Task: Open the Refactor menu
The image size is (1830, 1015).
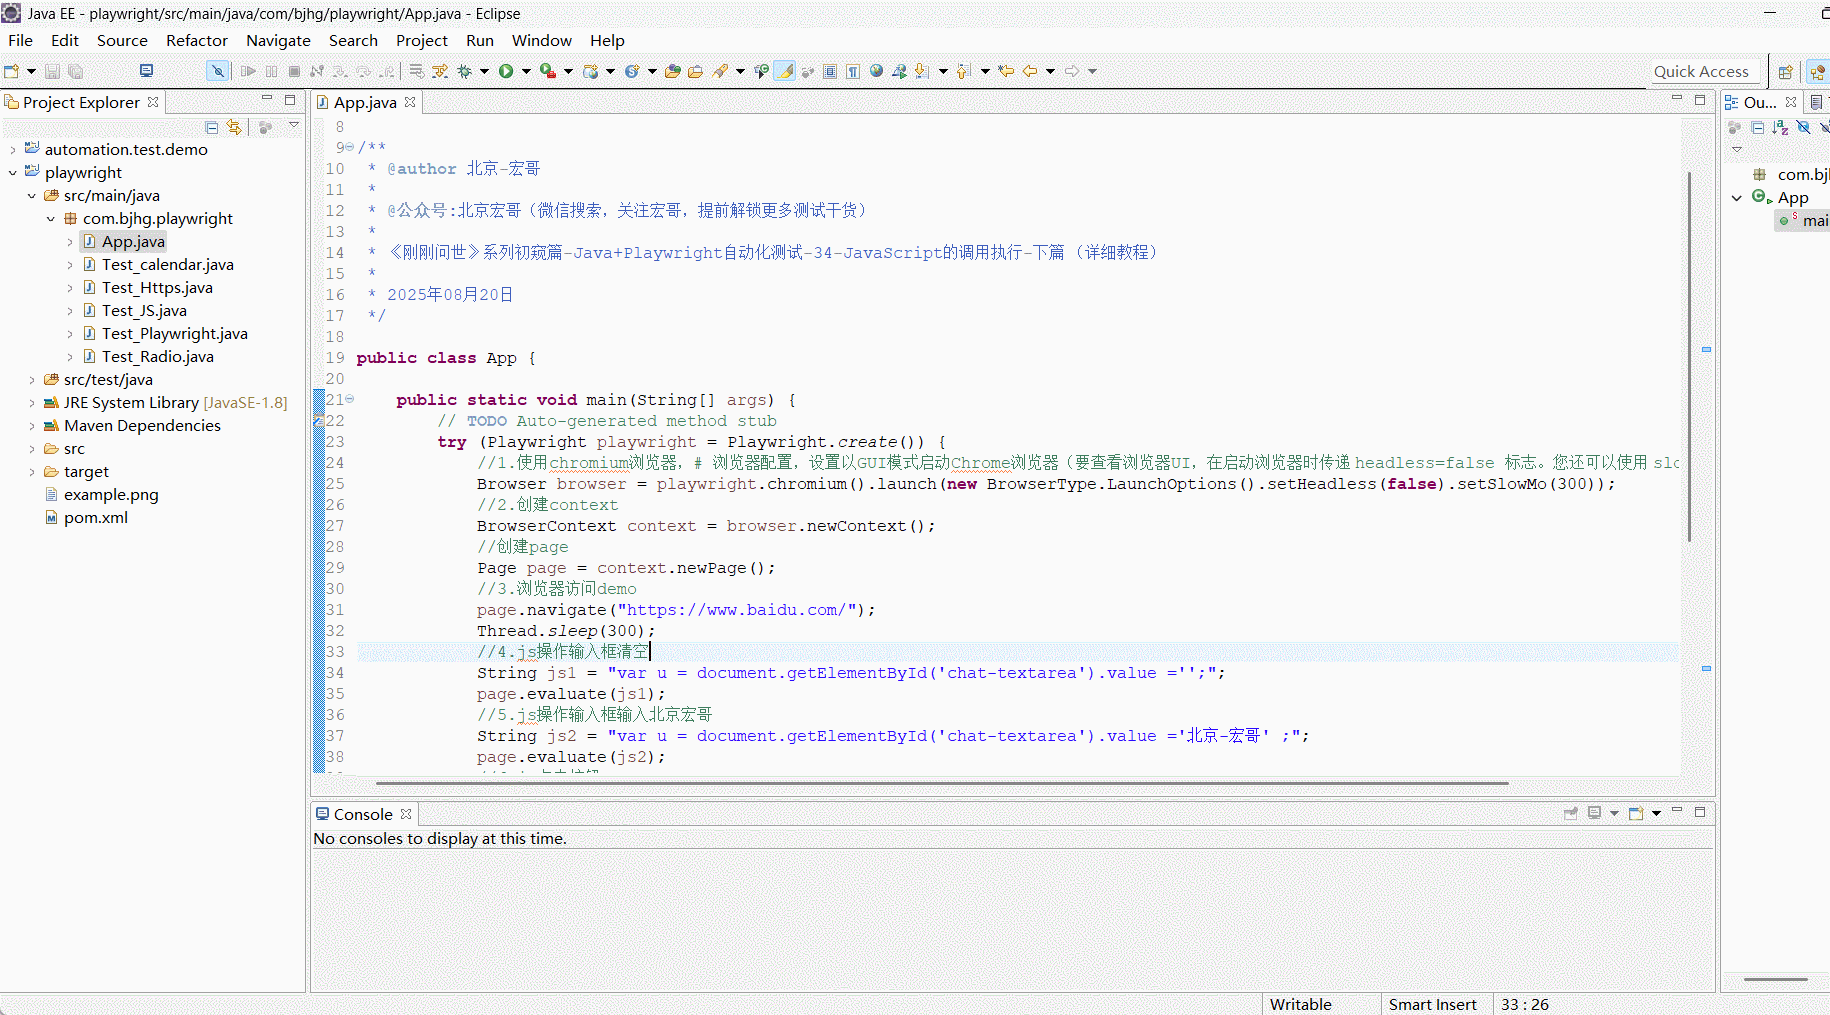Action: [197, 40]
